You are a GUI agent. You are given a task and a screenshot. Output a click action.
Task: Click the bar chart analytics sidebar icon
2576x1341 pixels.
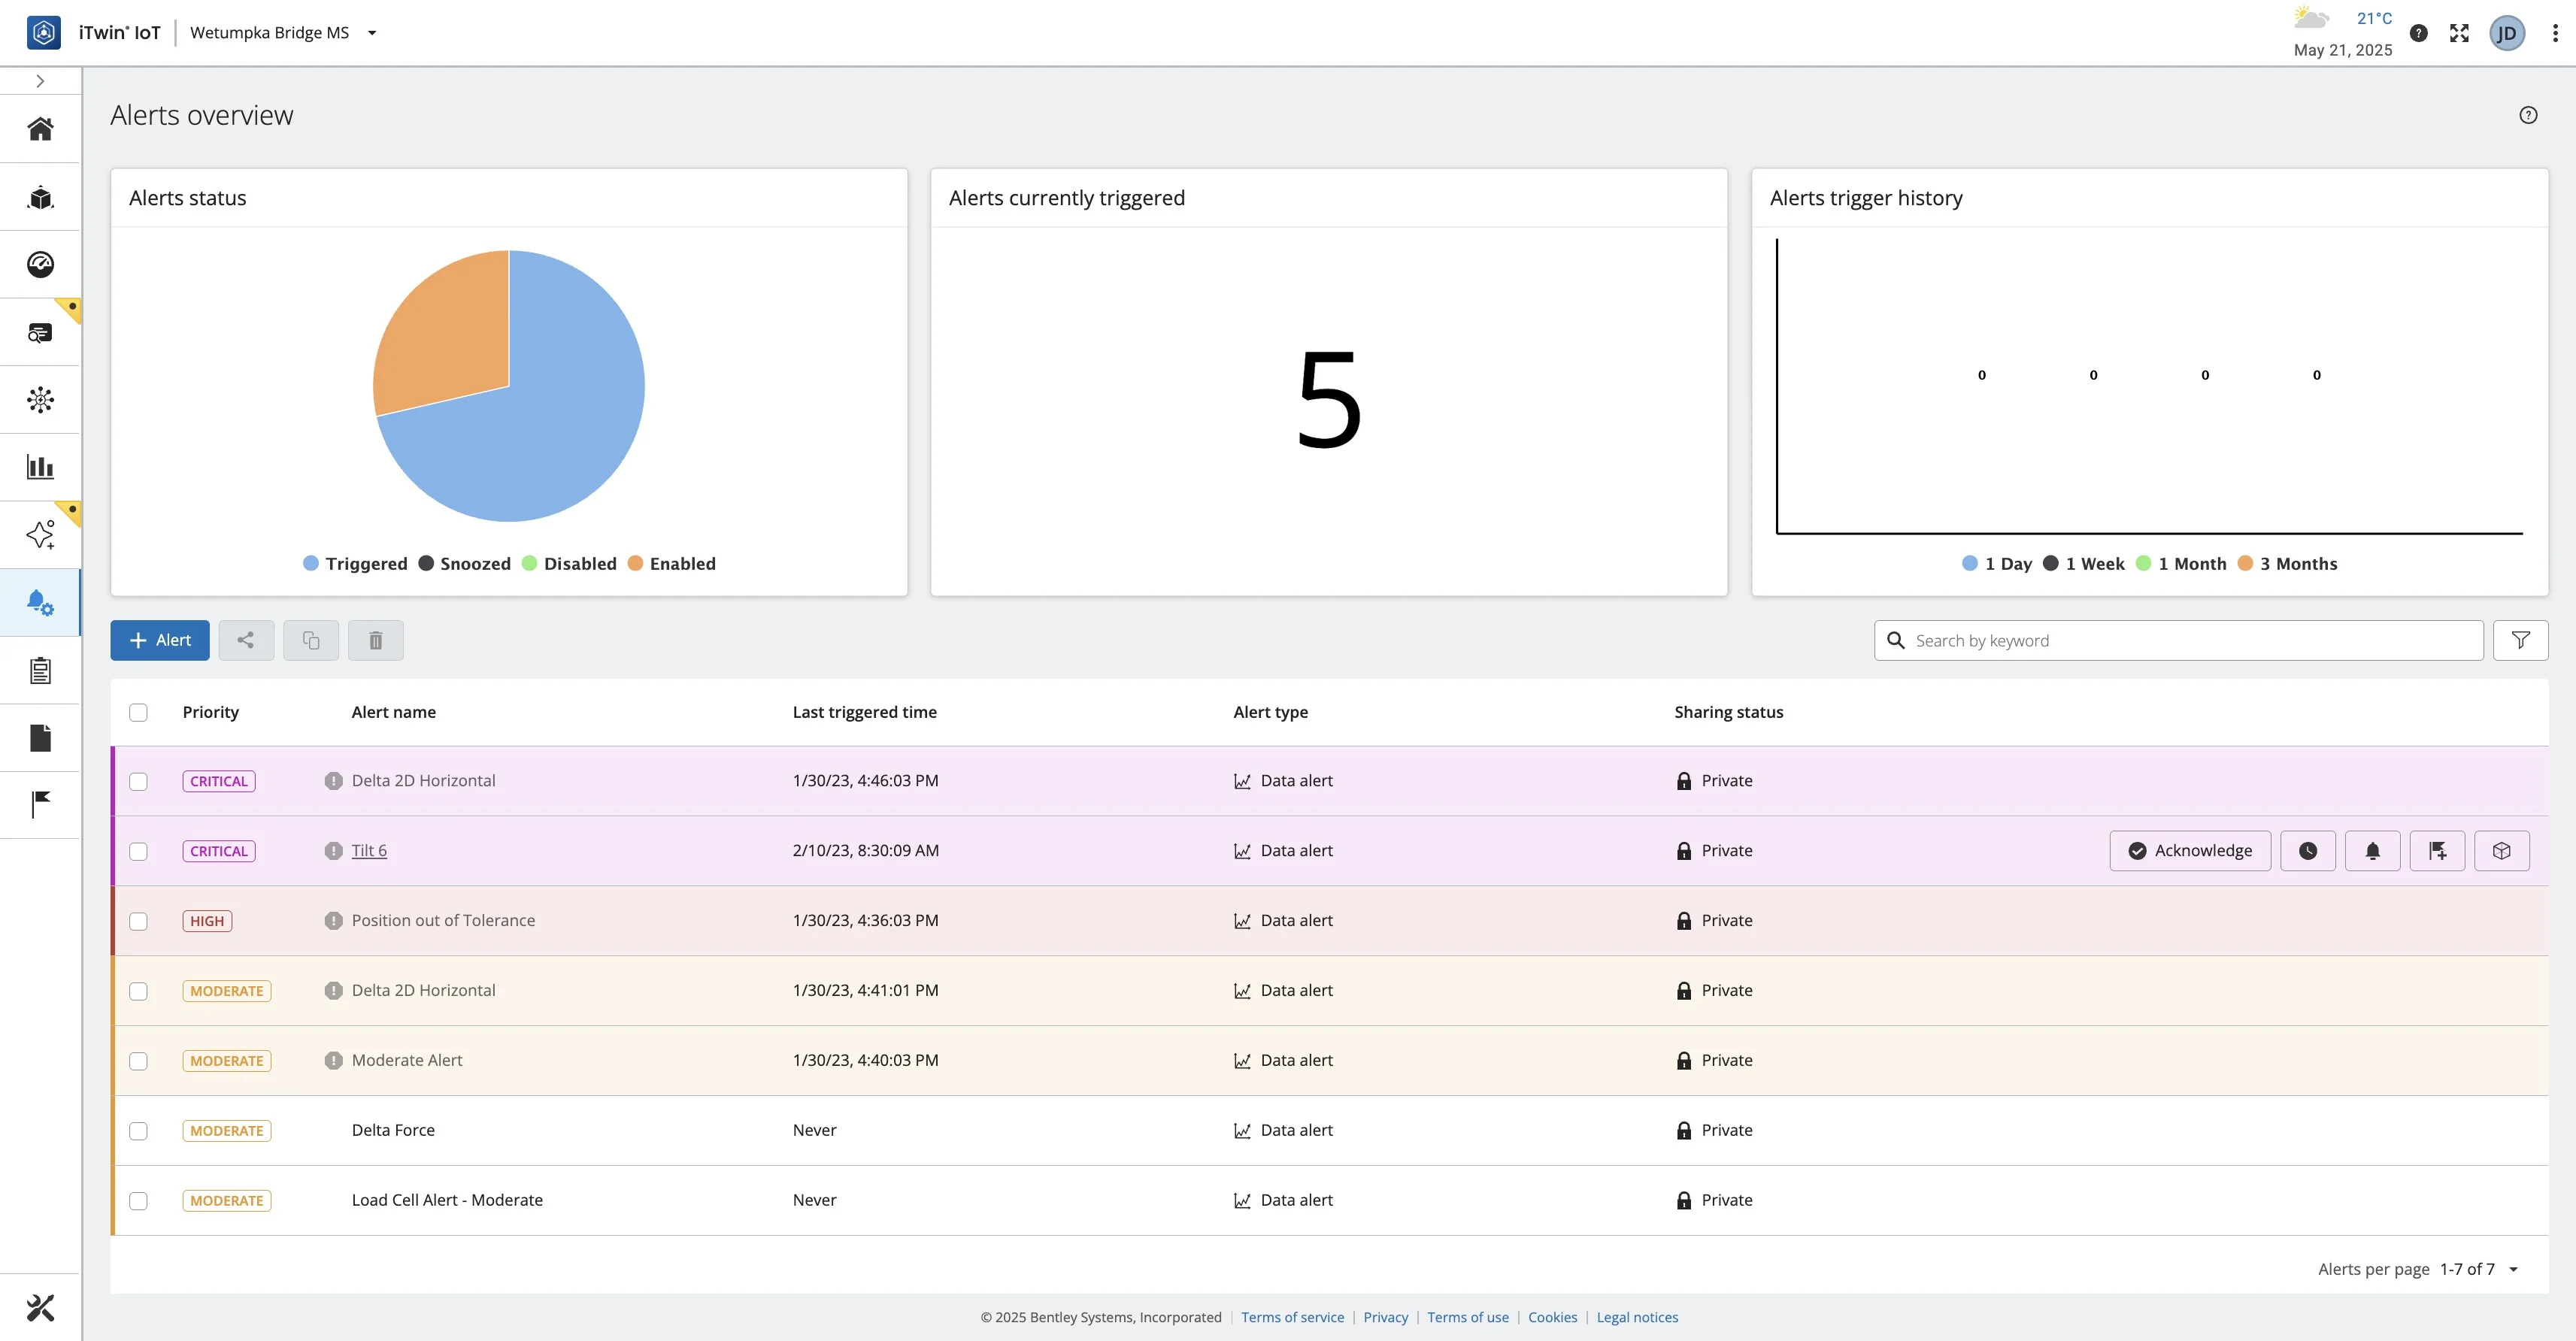point(40,467)
